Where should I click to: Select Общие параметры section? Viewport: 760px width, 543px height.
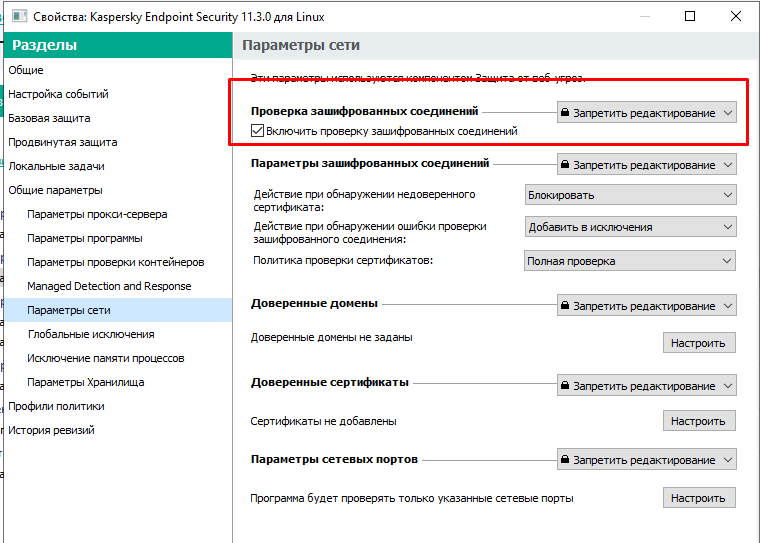pyautogui.click(x=118, y=190)
